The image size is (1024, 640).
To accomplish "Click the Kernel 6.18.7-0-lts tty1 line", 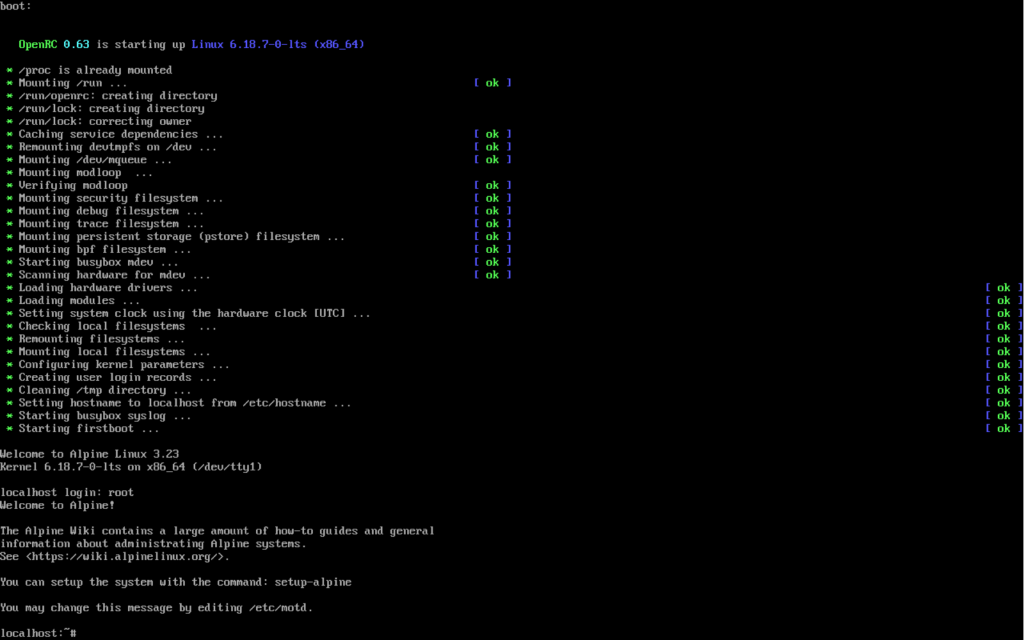I will coord(130,467).
